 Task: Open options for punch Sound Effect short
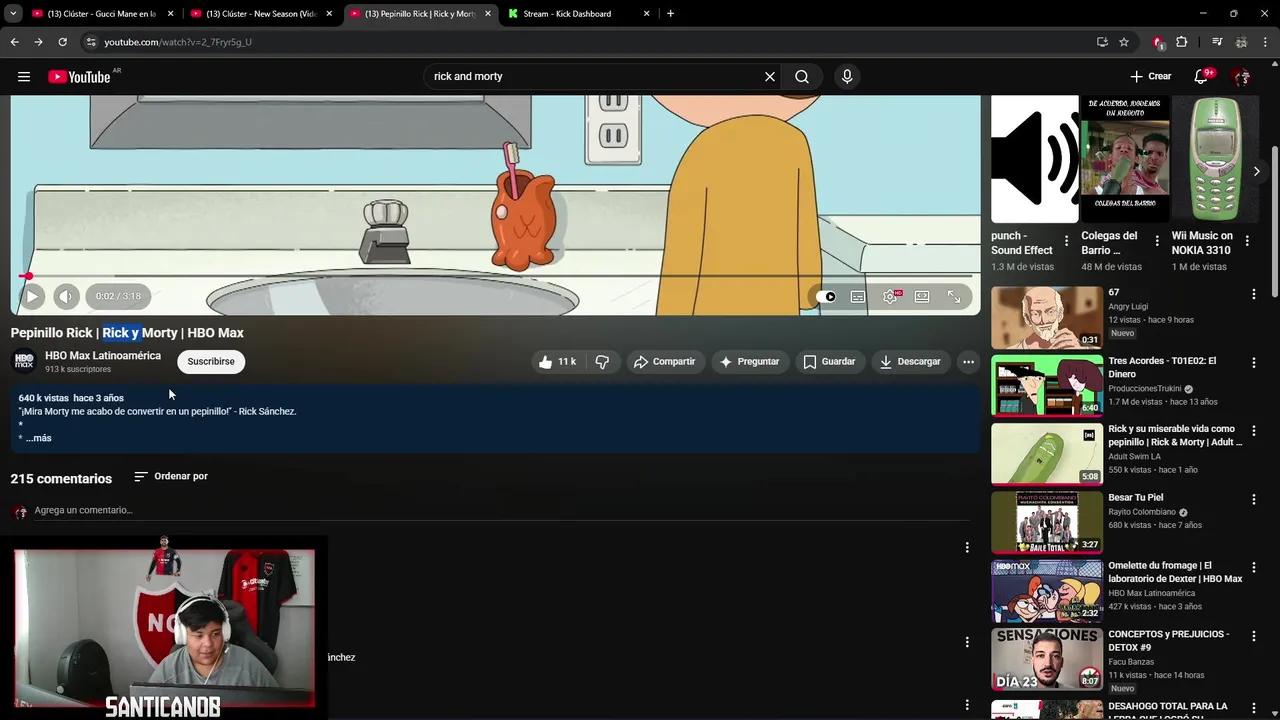(1066, 242)
